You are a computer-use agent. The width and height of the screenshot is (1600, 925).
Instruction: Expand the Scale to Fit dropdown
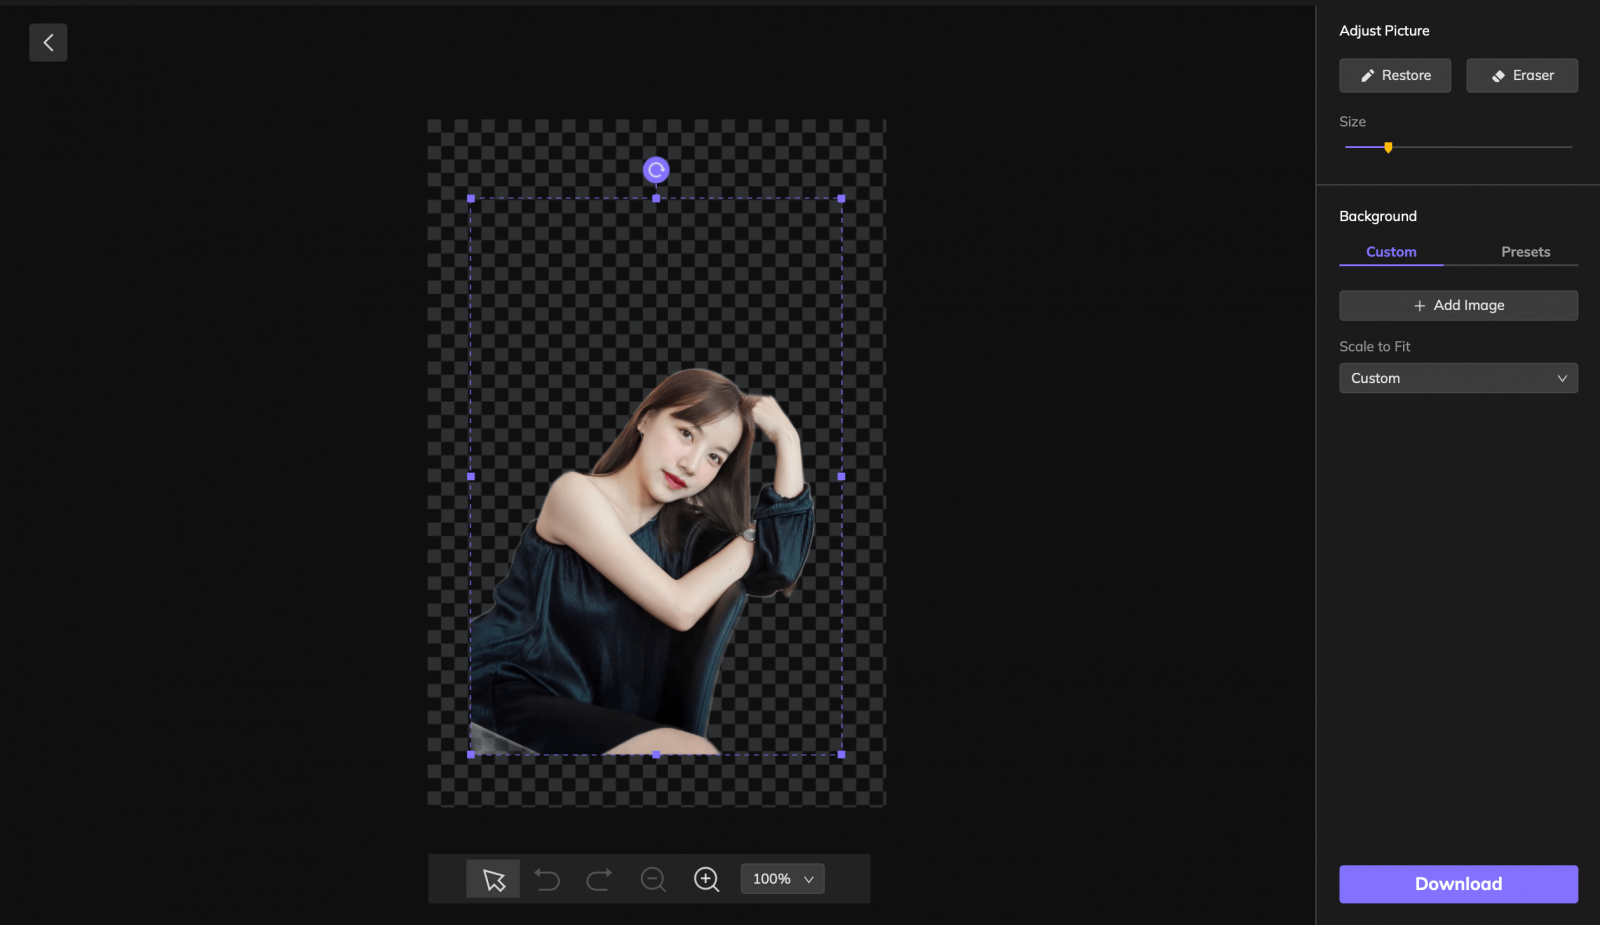1457,378
